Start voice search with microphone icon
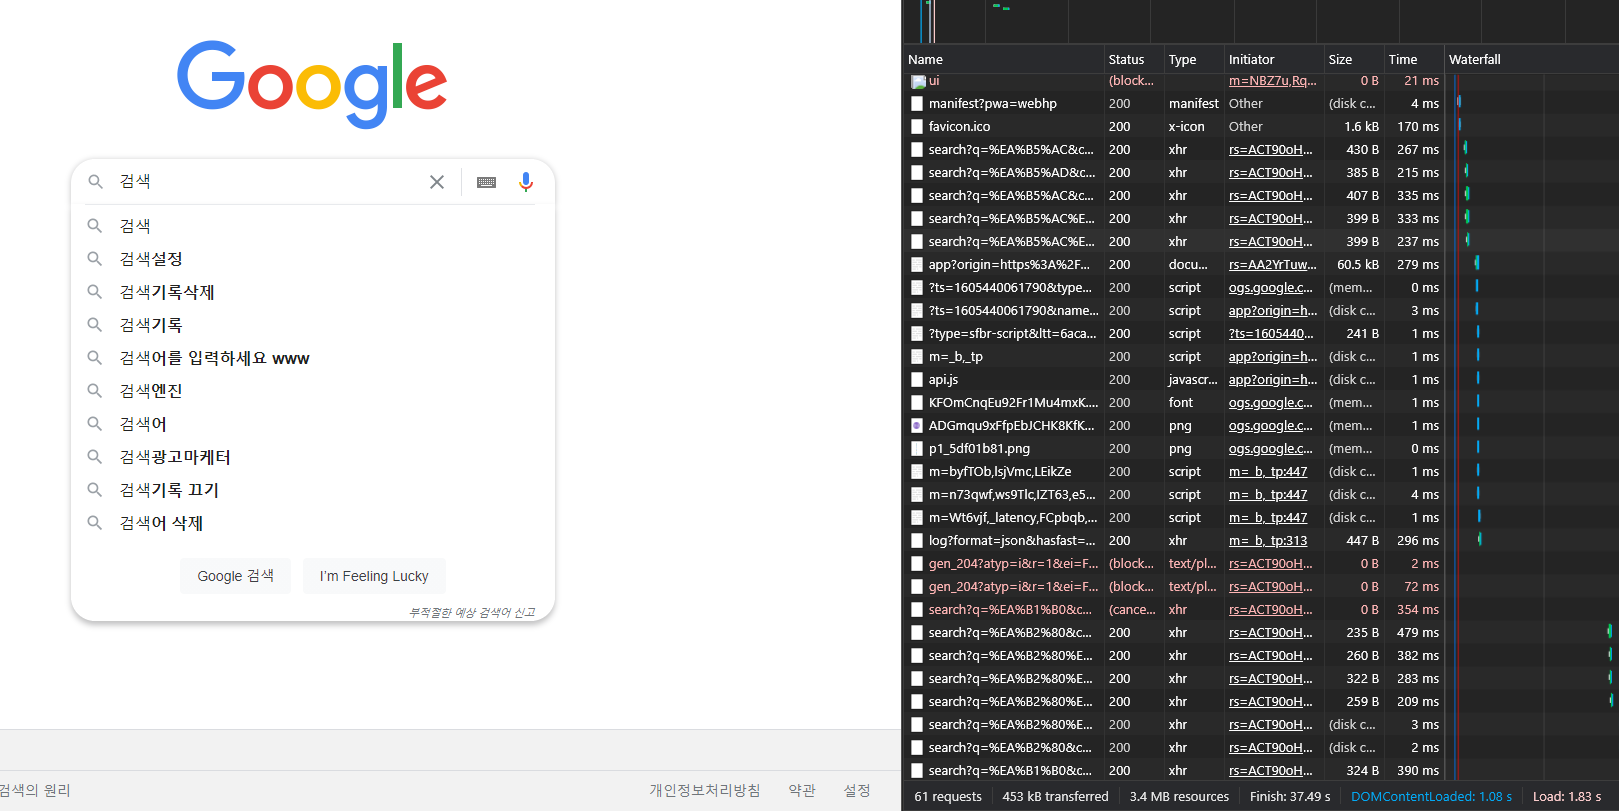The width and height of the screenshot is (1619, 811). click(x=526, y=182)
